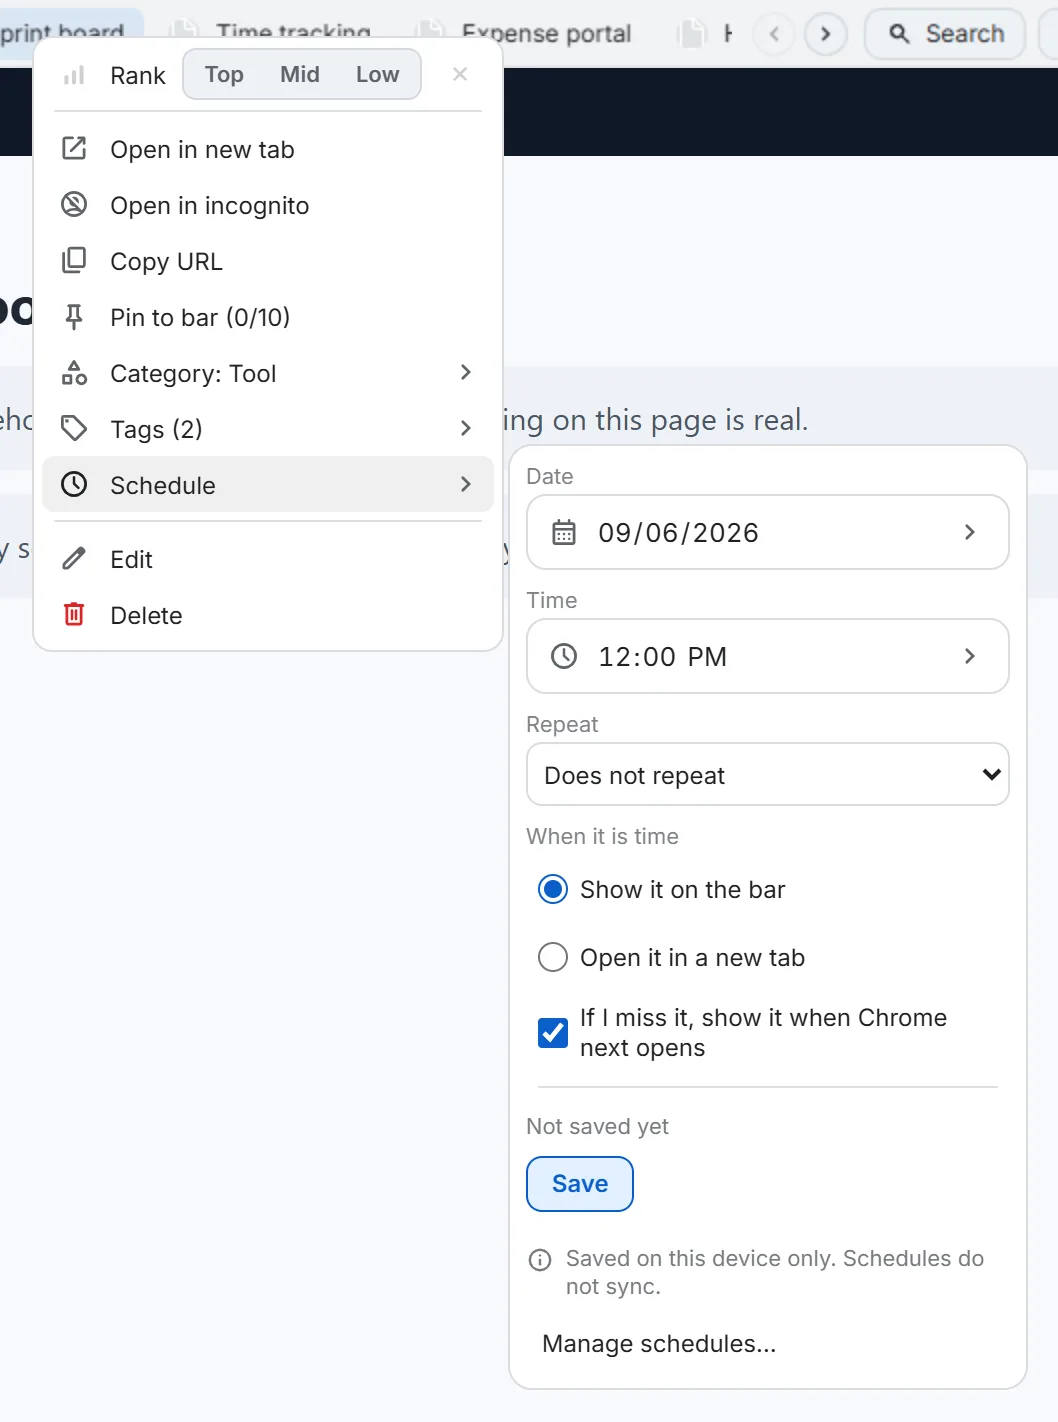This screenshot has width=1058, height=1422.
Task: Click the Open in new tab icon
Action: pos(74,149)
